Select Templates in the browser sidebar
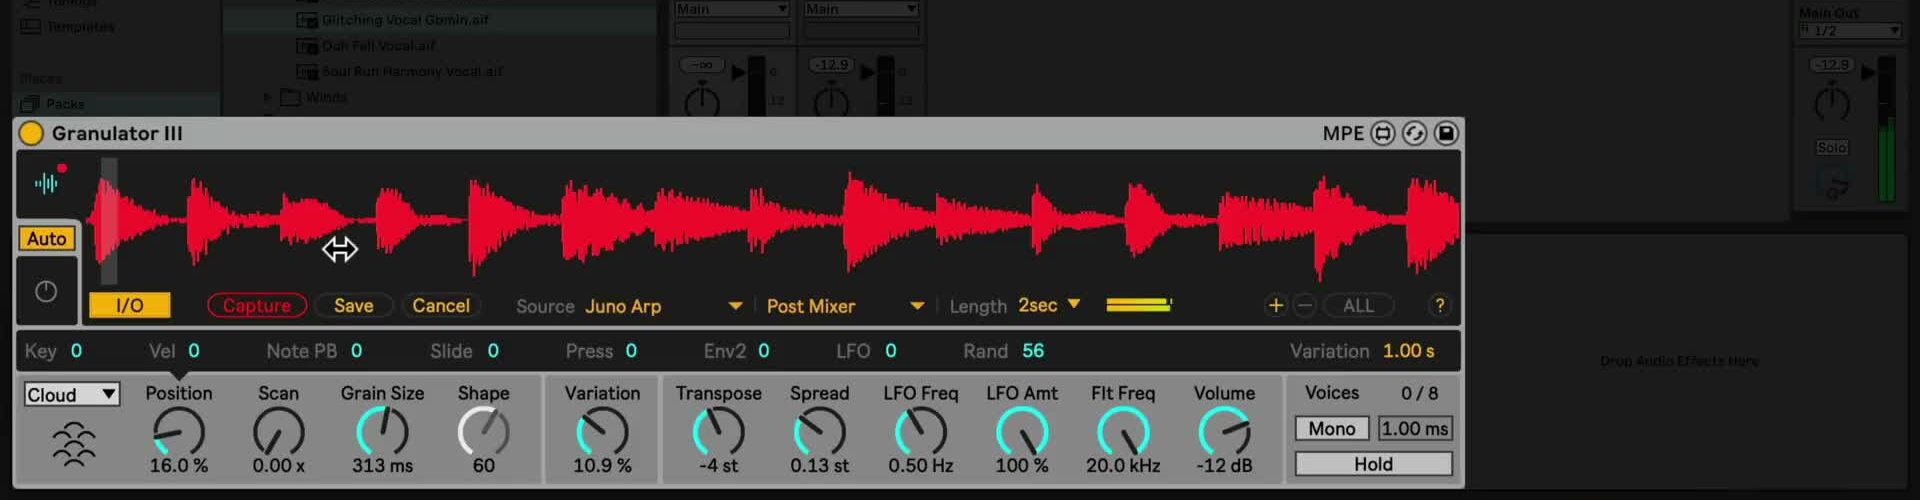Screen dimensions: 1920x500 click(80, 27)
